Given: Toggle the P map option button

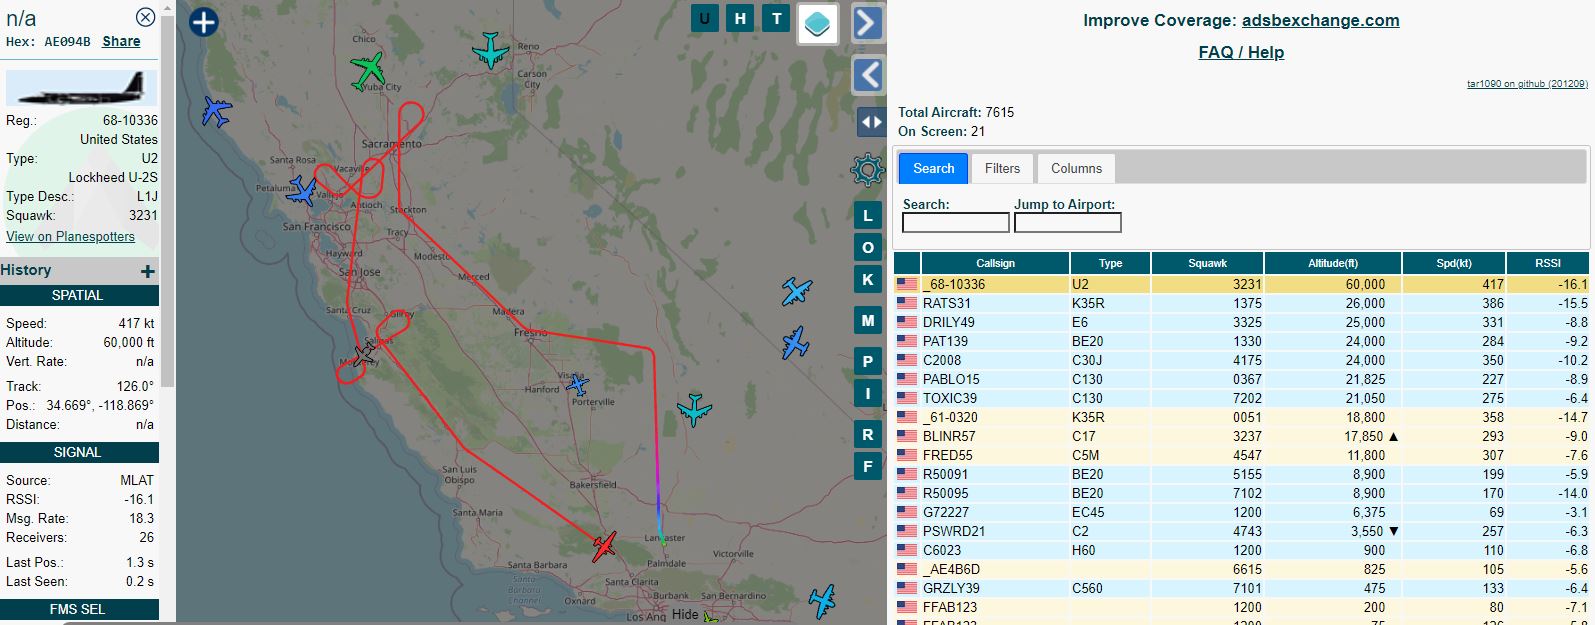Looking at the screenshot, I should coord(867,361).
